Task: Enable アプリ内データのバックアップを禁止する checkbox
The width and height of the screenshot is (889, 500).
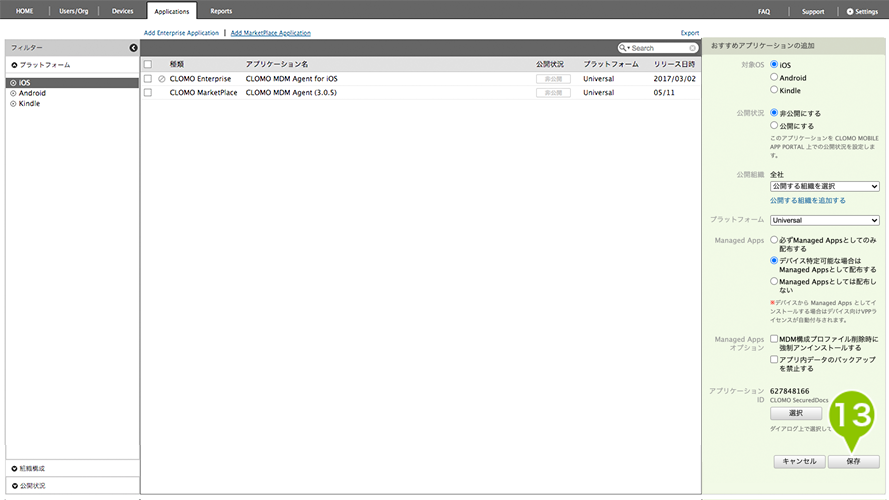Action: click(x=774, y=359)
